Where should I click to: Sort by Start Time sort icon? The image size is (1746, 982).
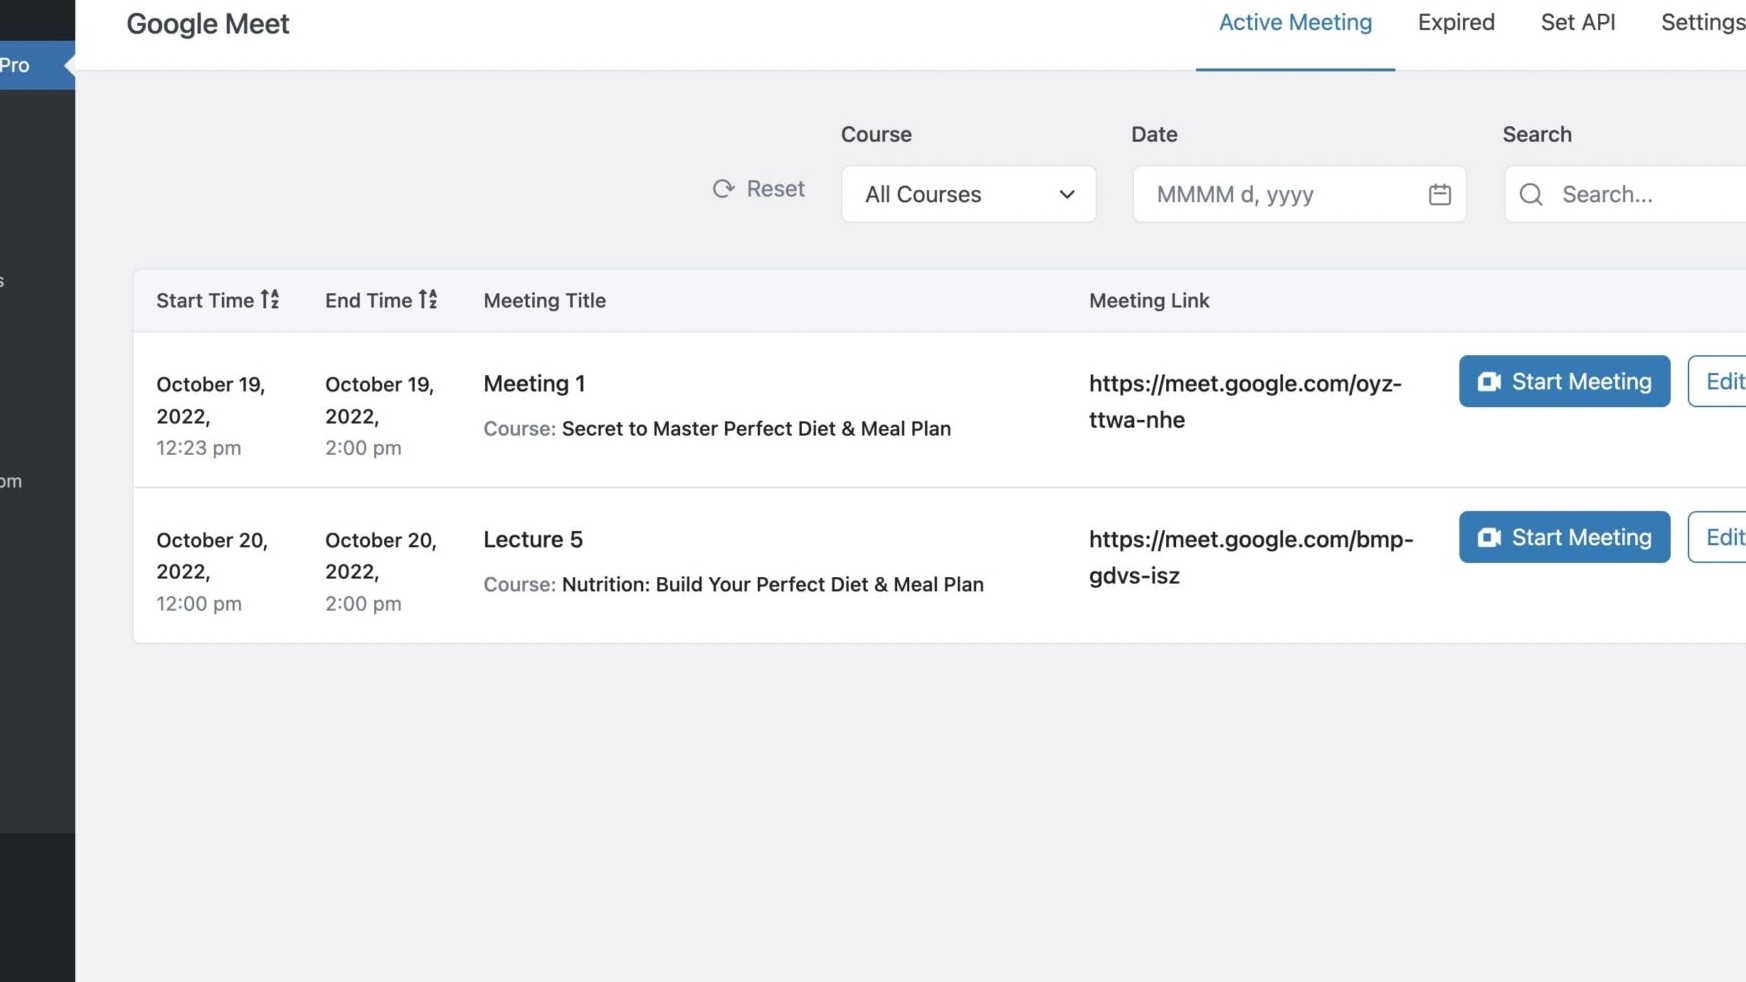pos(270,300)
